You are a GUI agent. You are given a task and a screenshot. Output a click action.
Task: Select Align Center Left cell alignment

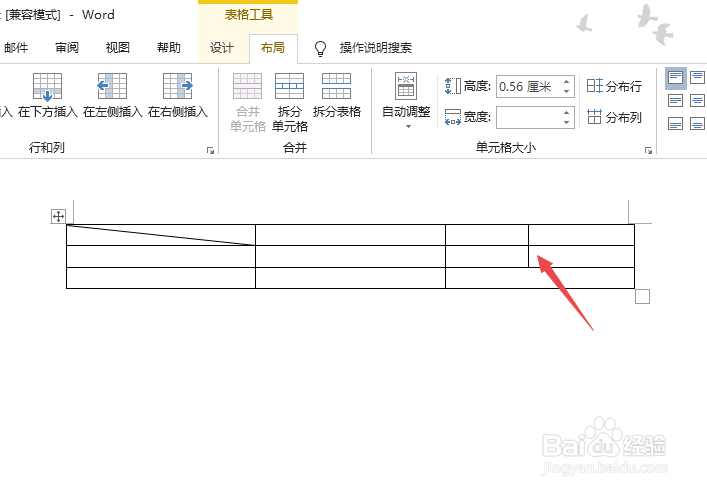pyautogui.click(x=675, y=101)
